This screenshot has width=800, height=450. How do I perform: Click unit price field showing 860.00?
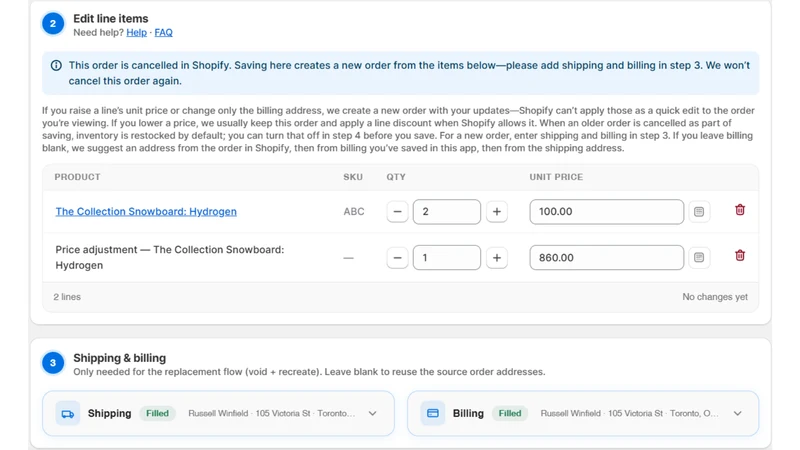coord(607,258)
